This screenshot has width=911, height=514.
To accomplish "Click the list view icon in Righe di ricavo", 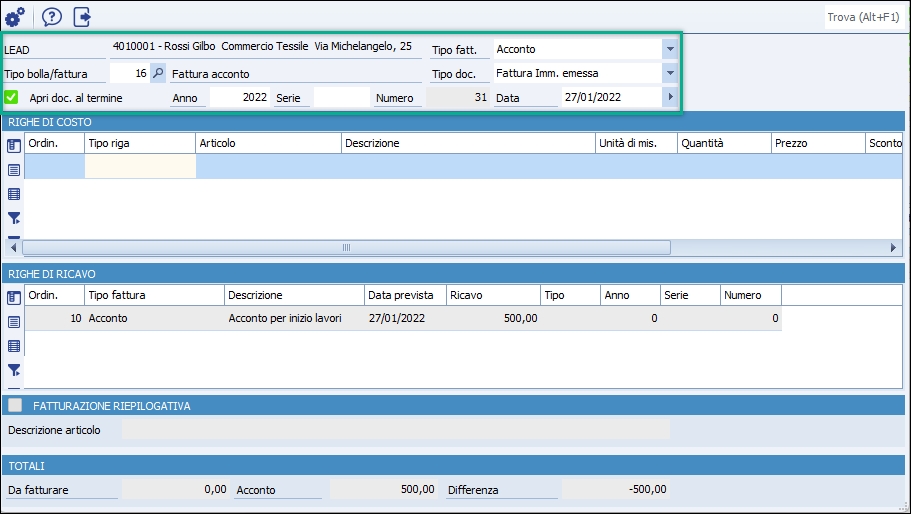I will 14,322.
